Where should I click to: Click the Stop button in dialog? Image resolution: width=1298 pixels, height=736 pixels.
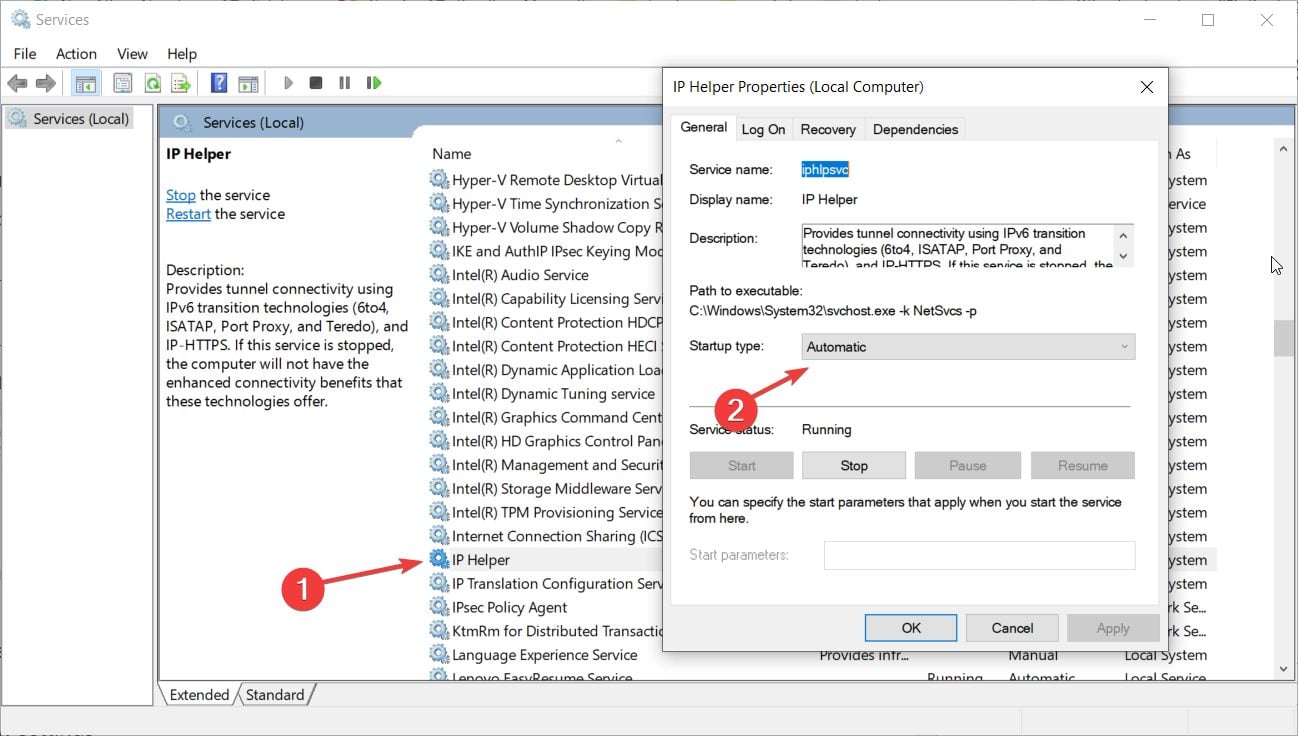[x=854, y=465]
